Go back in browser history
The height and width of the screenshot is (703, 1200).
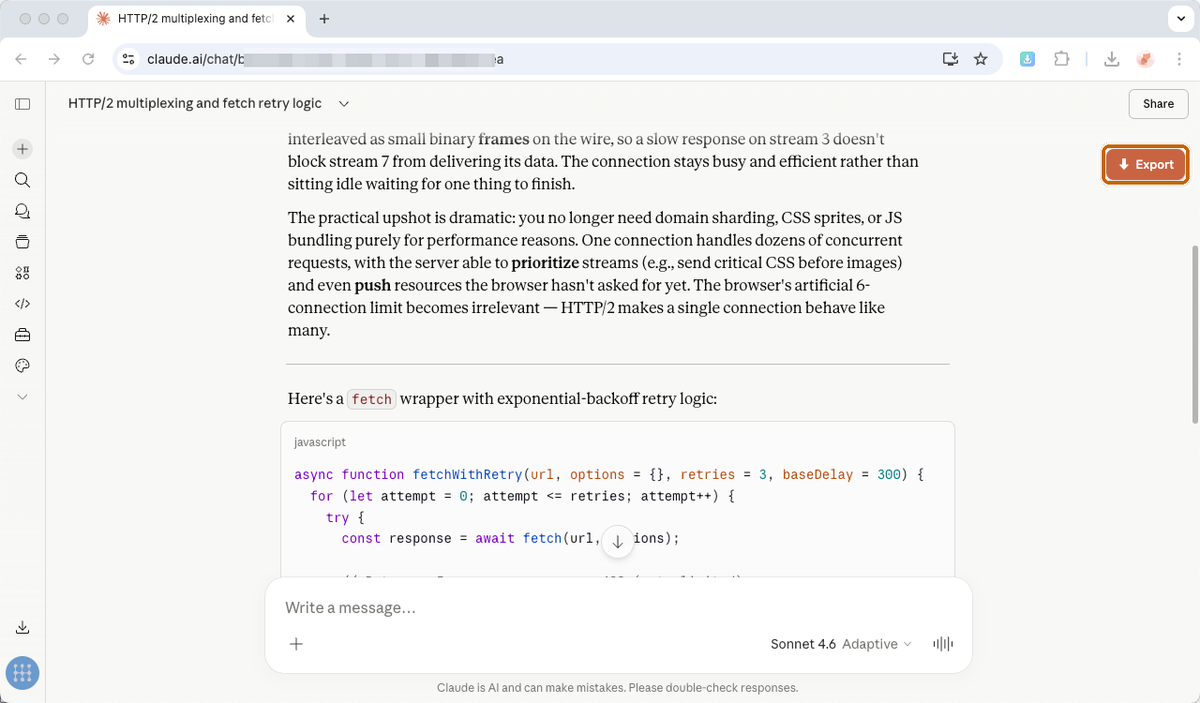(21, 60)
